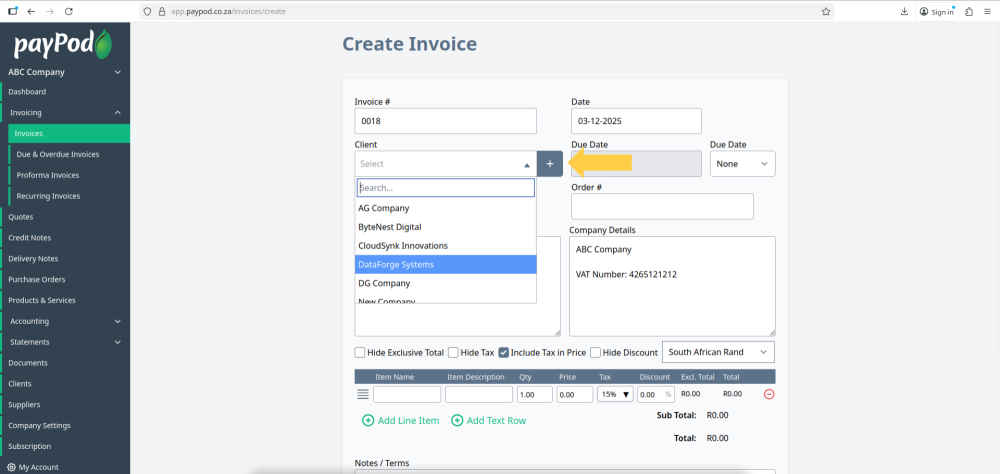The image size is (1000, 474).
Task: Click Add Text Row
Action: (489, 420)
